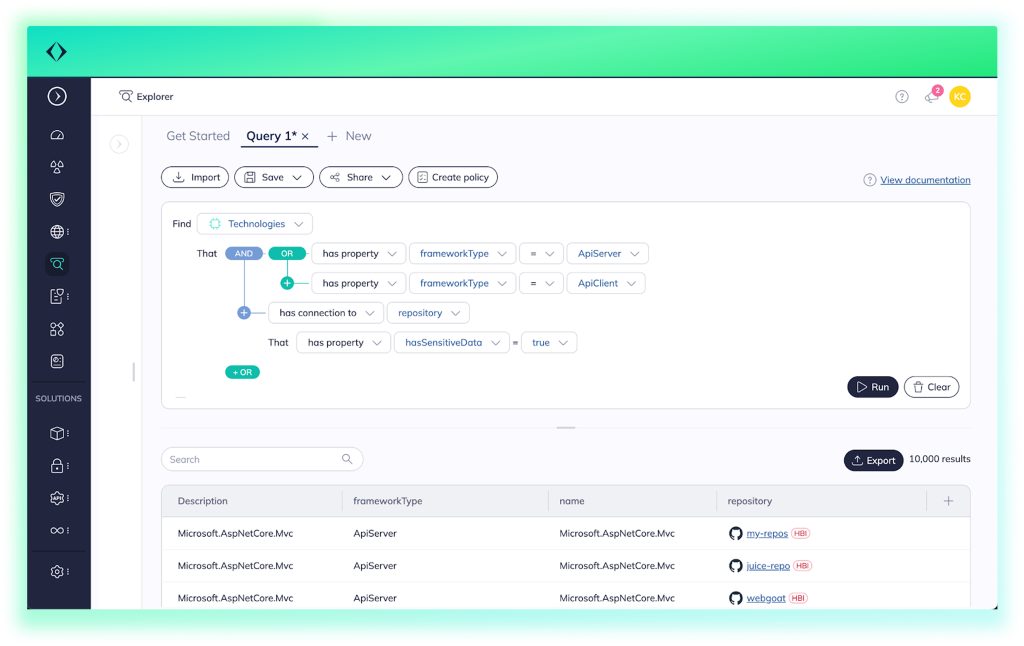Toggle the AND operator pill
1024x646 pixels.
244,254
